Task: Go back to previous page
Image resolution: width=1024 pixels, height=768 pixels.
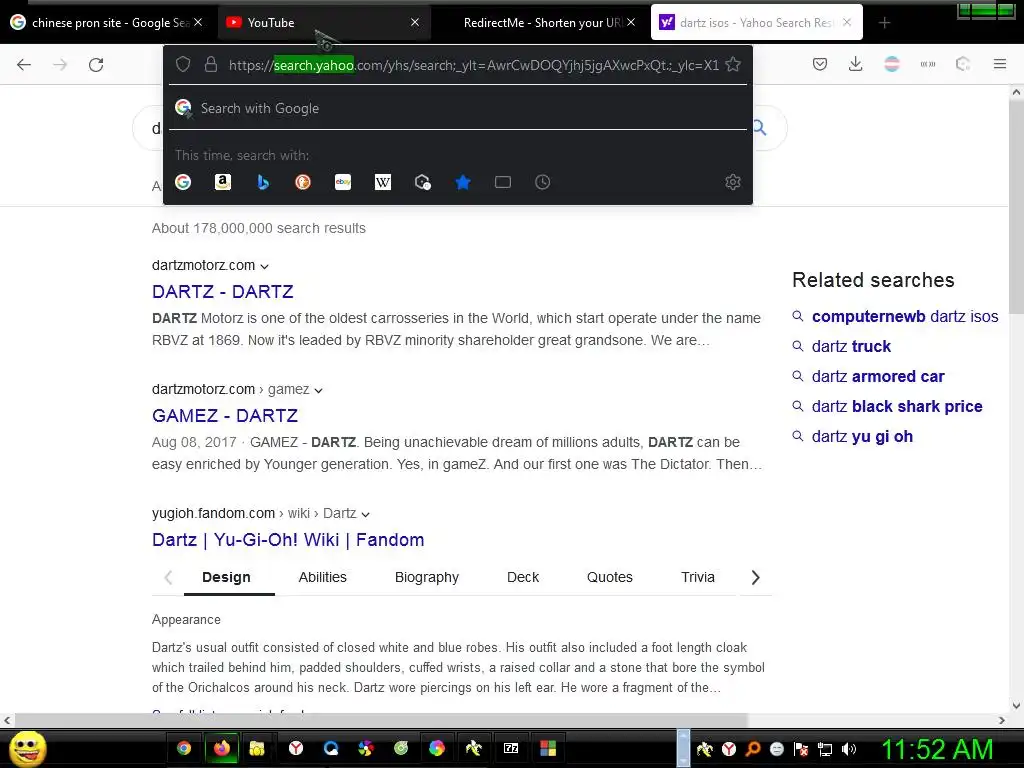Action: pos(24,64)
